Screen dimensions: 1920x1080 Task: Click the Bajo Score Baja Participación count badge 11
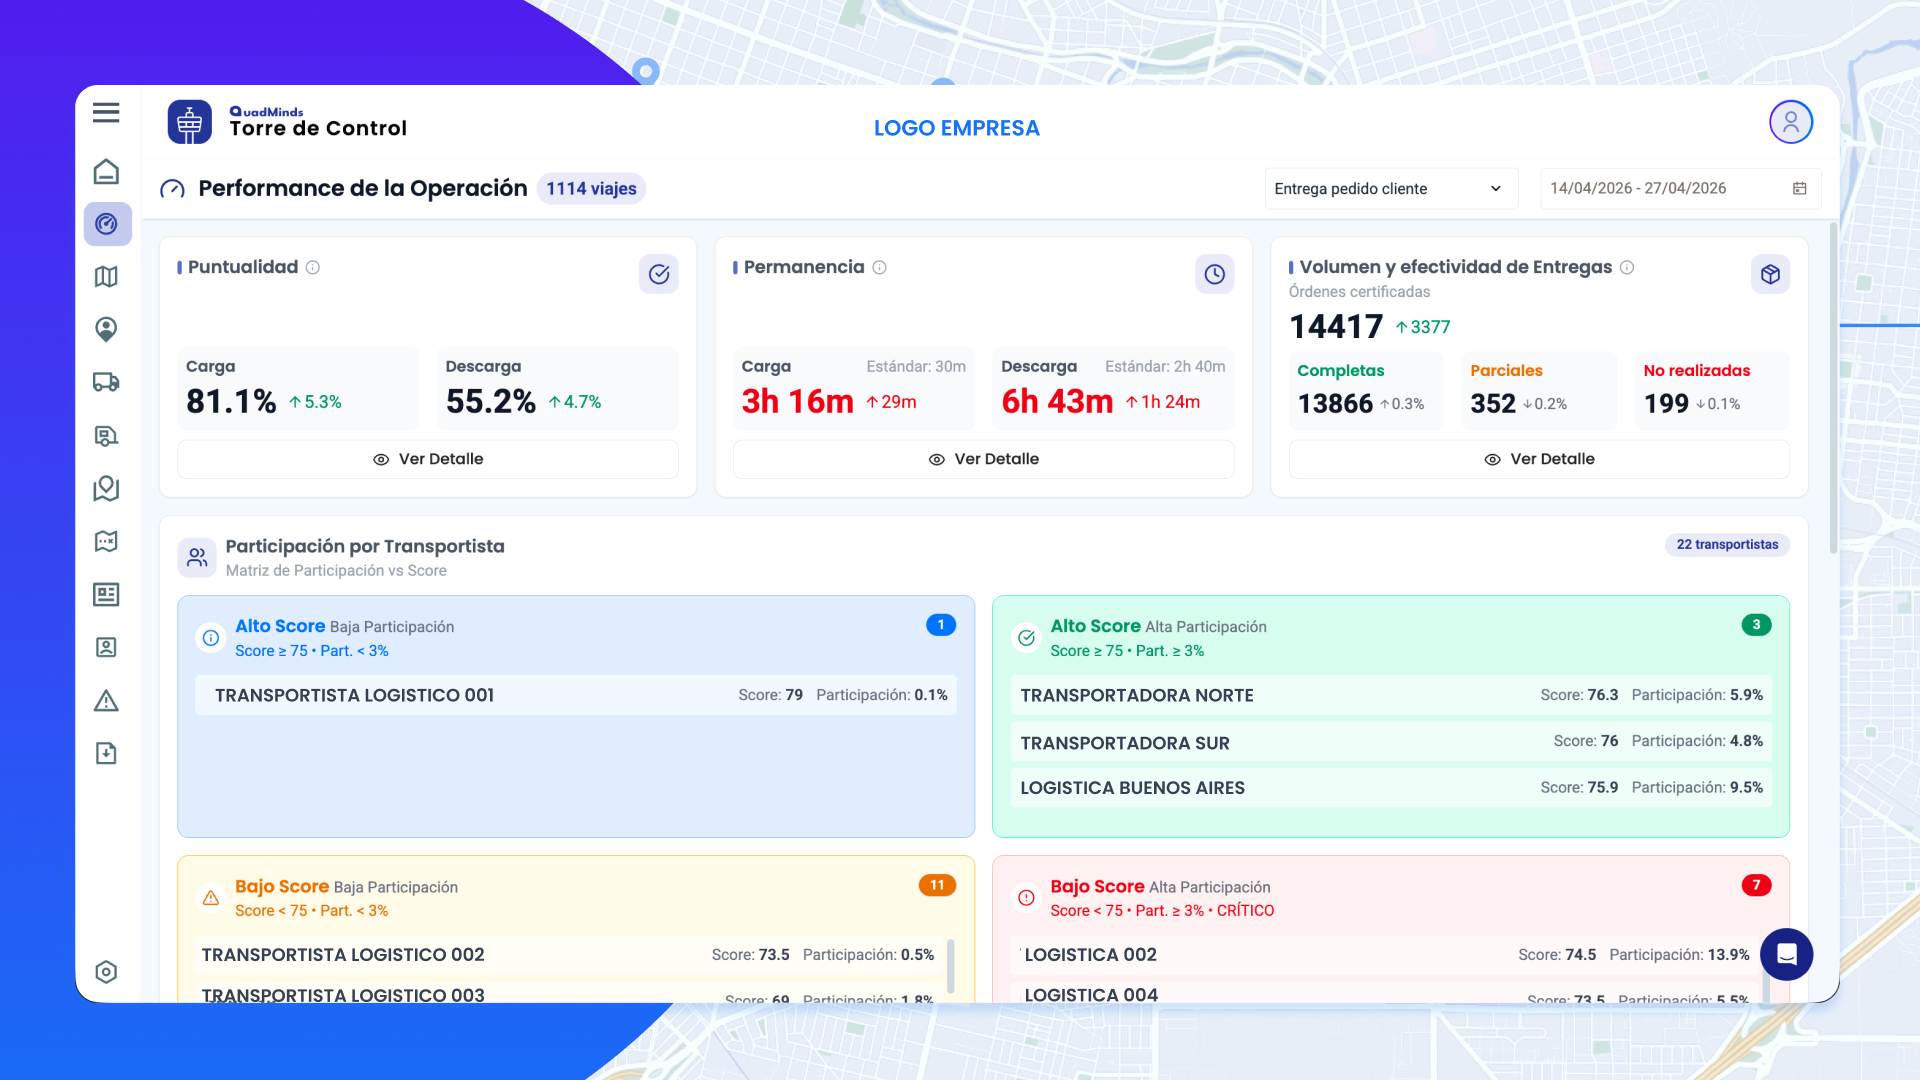point(937,885)
